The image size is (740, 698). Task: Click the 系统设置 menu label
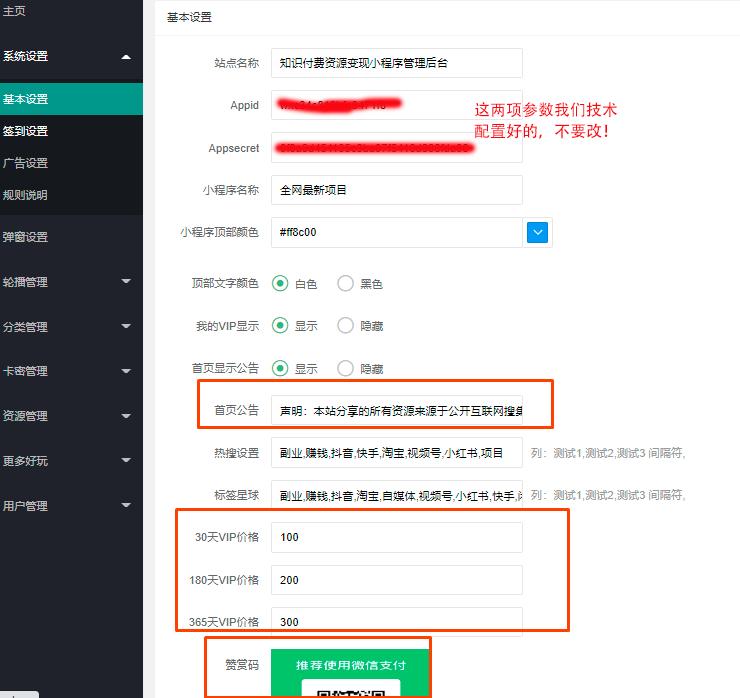click(x=25, y=56)
